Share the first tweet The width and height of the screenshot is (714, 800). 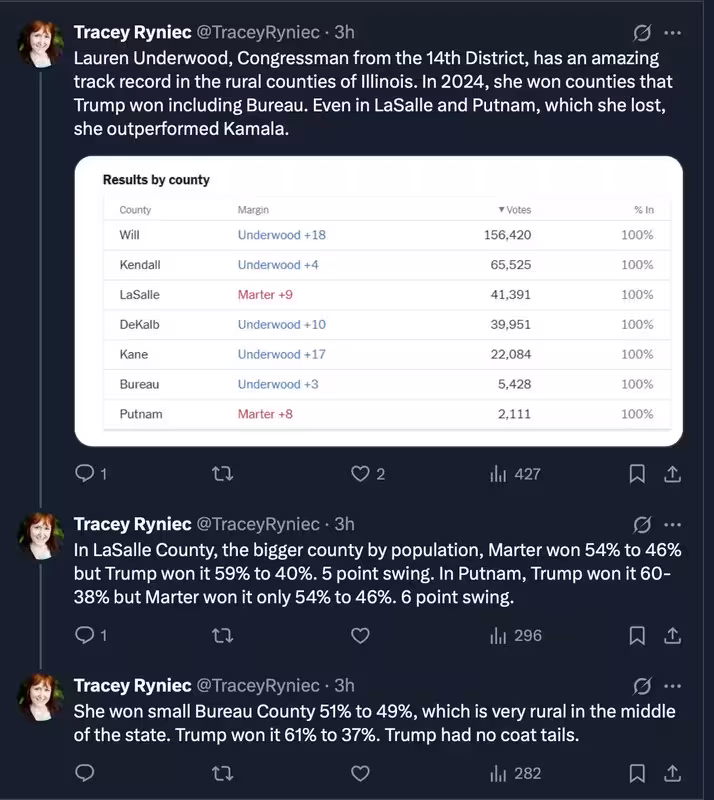click(x=673, y=474)
